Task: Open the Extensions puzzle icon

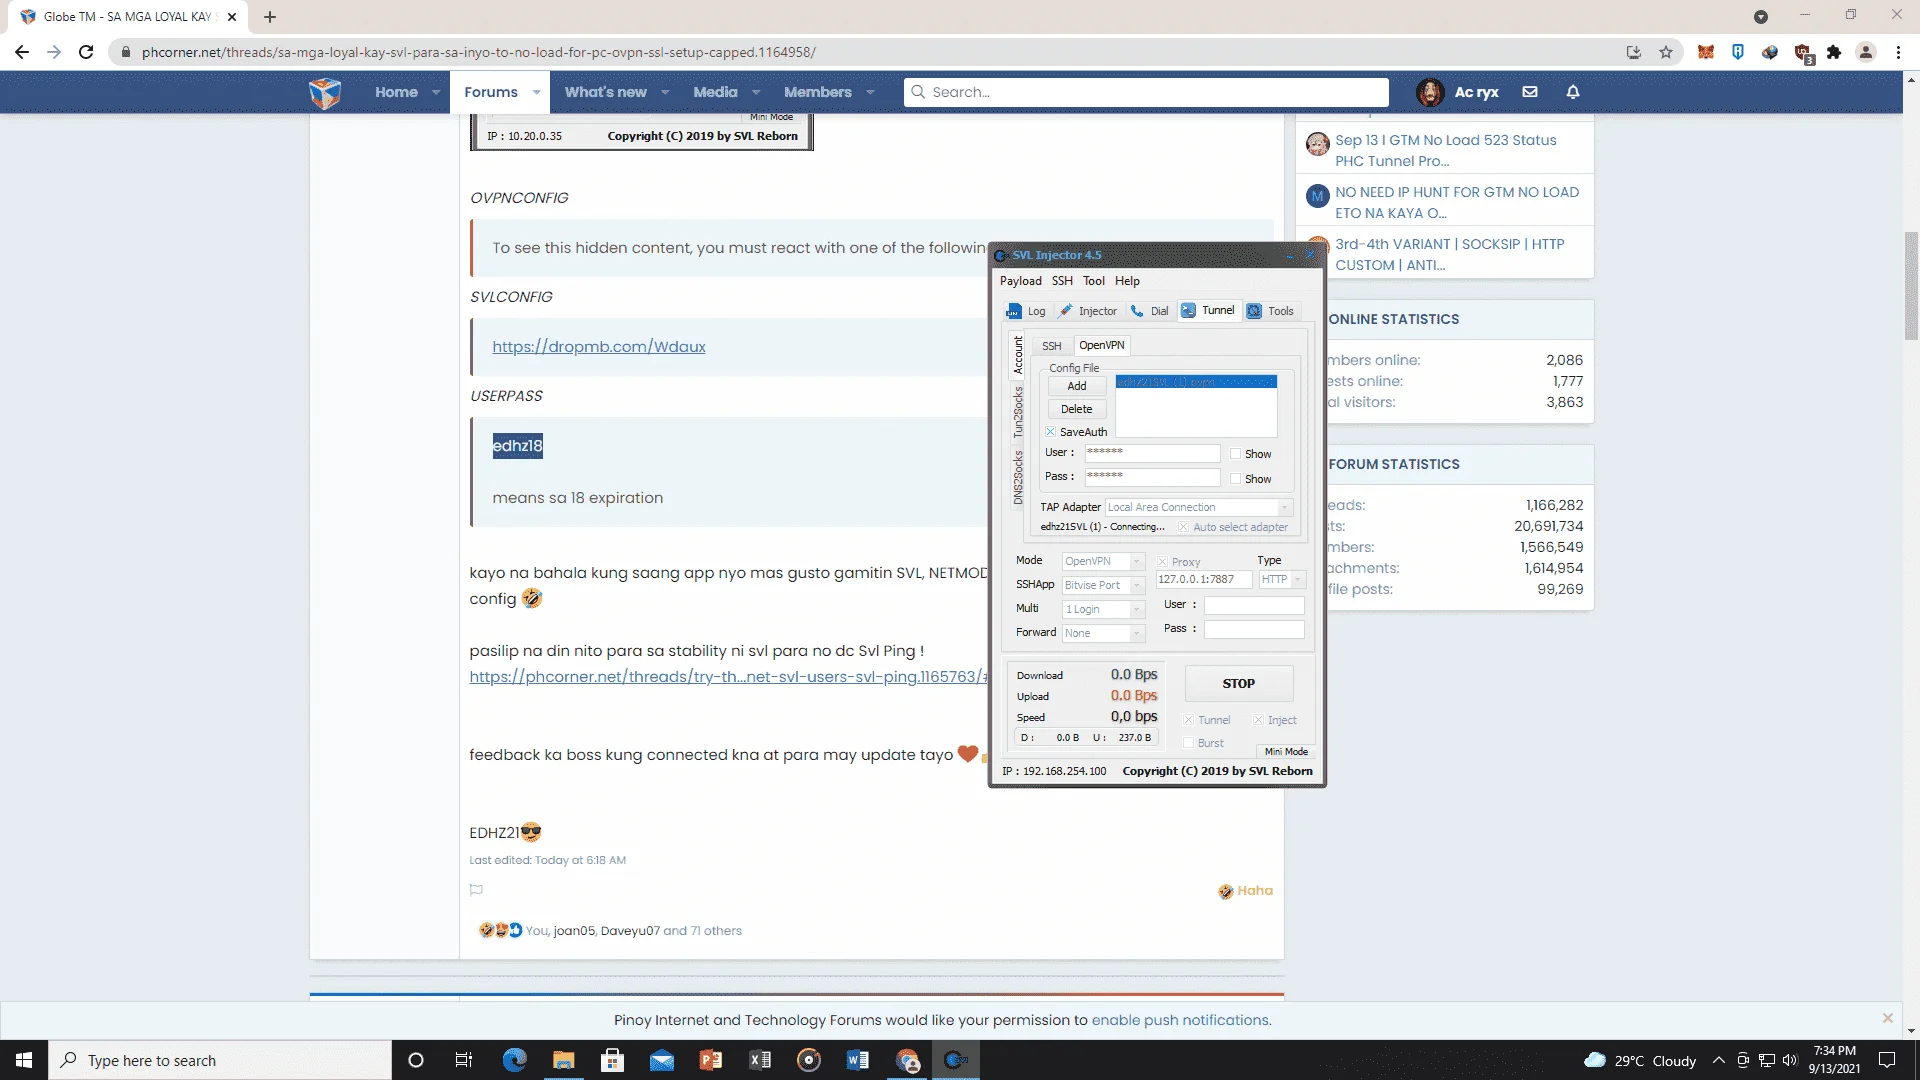Action: (x=1834, y=52)
